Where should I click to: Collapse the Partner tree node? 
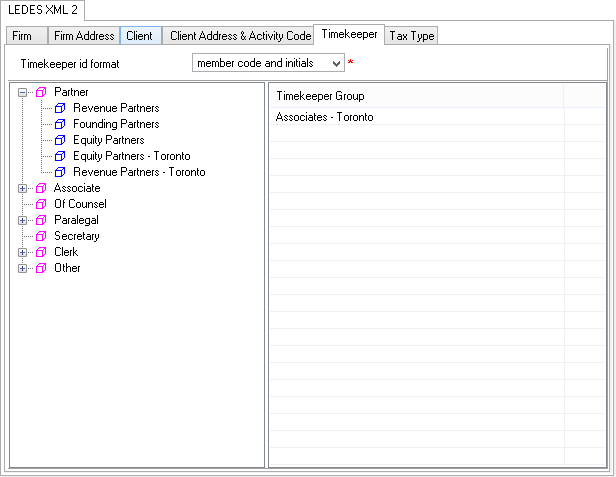[22, 92]
